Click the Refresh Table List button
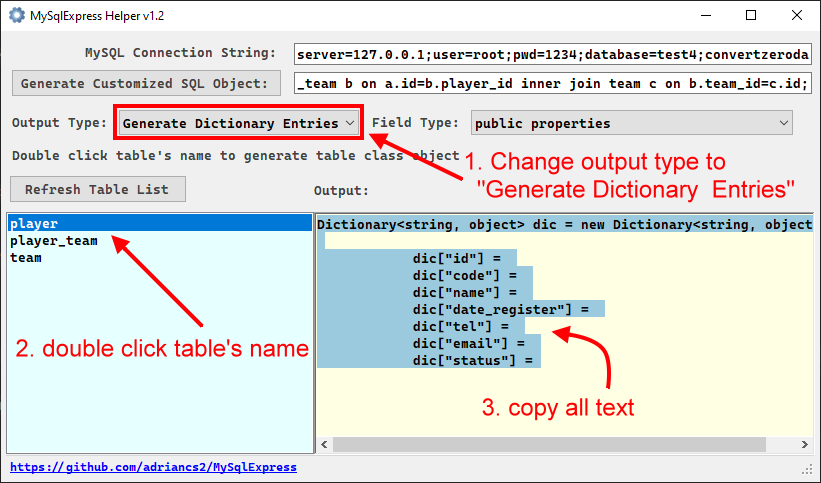This screenshot has height=483, width=821. (97, 189)
